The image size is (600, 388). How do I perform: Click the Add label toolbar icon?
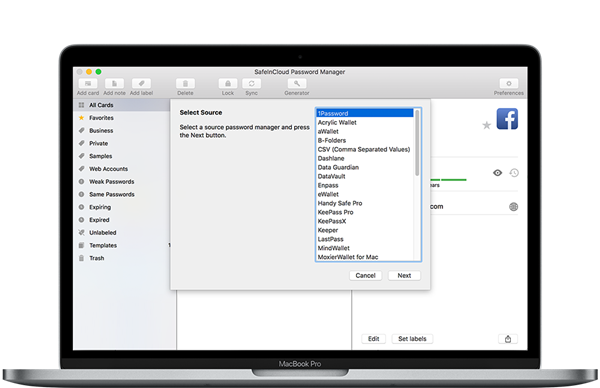(x=141, y=83)
